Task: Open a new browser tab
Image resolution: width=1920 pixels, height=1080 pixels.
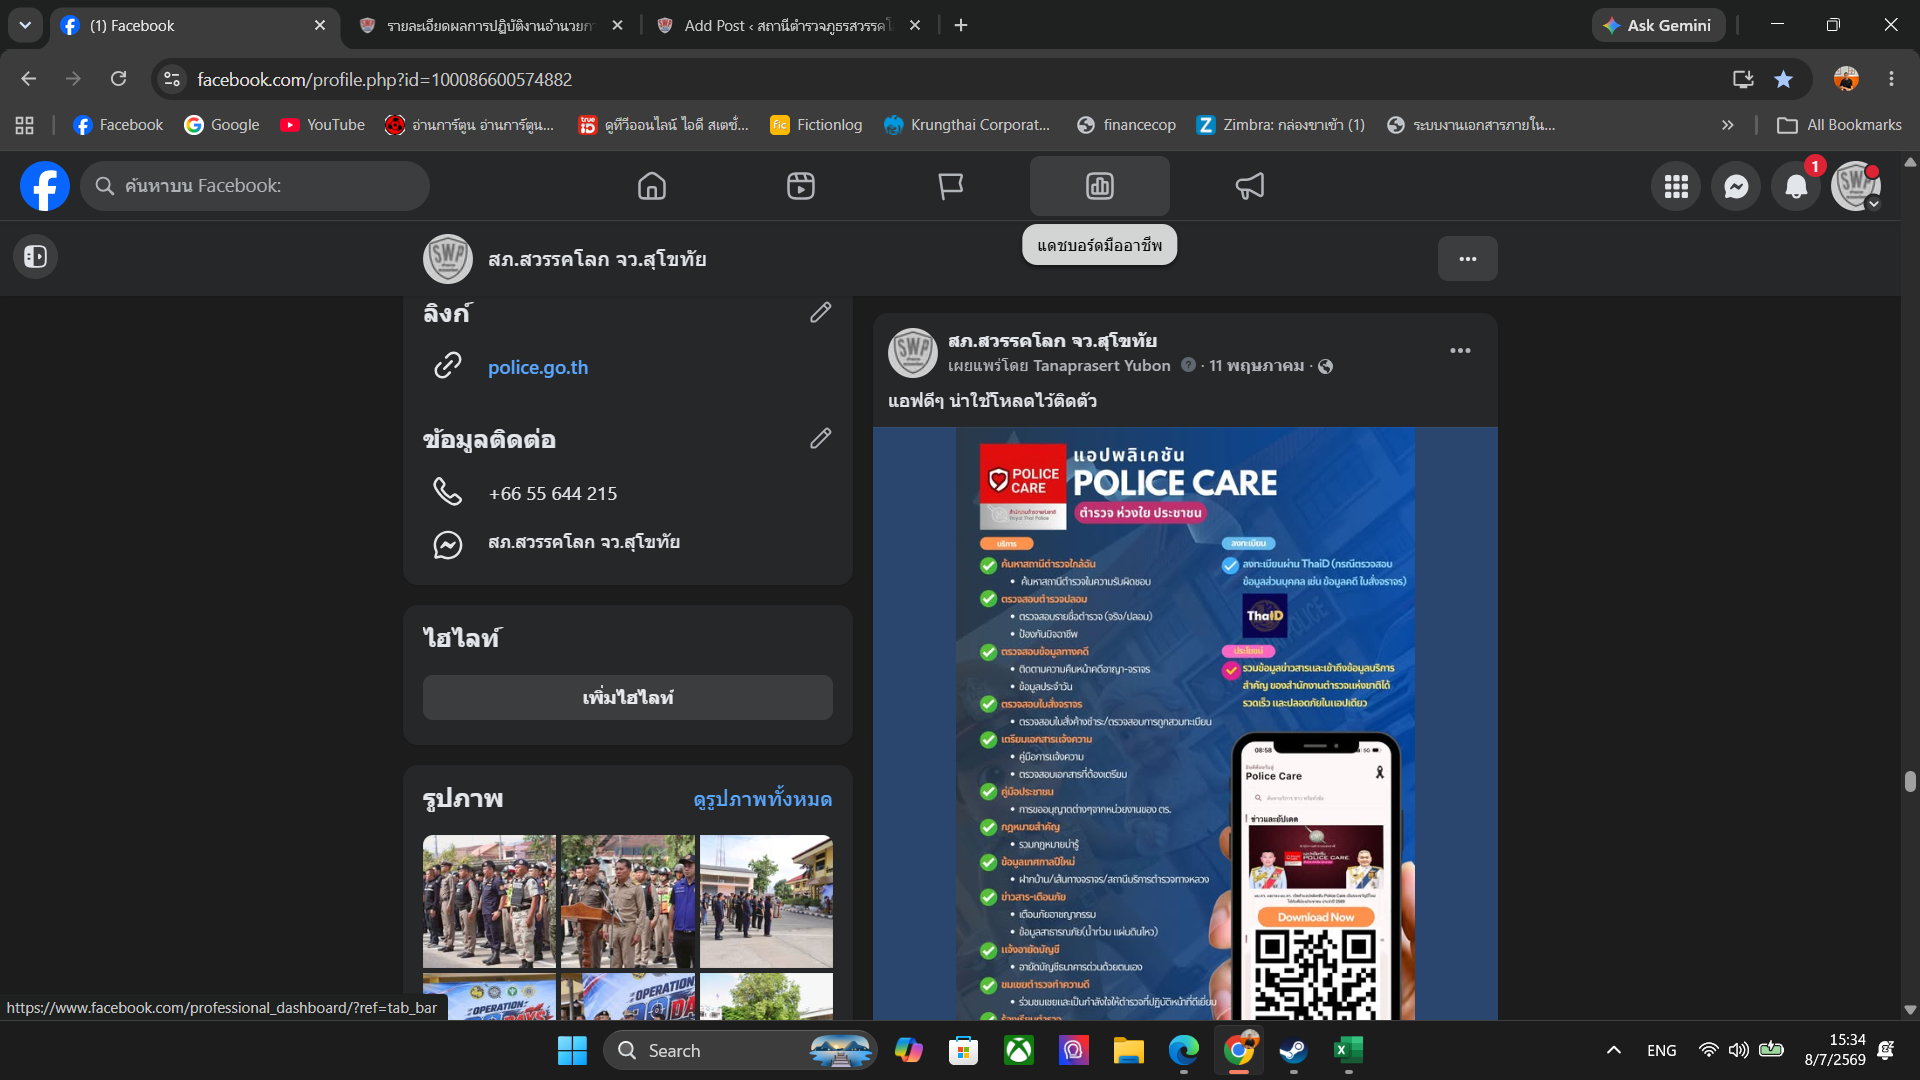Action: 961,26
